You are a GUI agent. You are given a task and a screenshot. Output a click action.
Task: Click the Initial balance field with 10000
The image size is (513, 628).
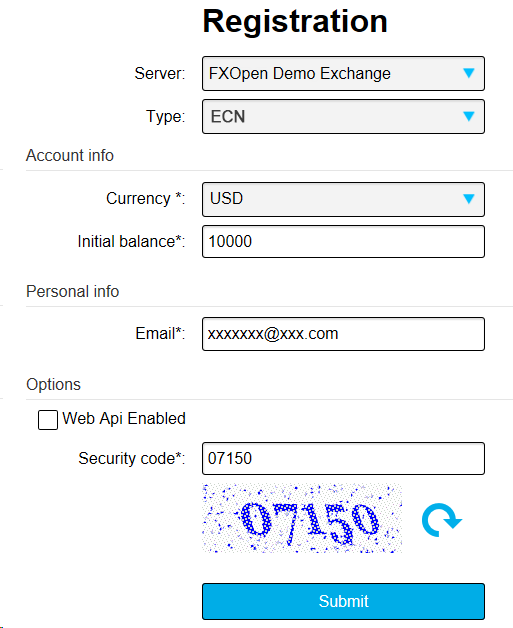coord(343,242)
